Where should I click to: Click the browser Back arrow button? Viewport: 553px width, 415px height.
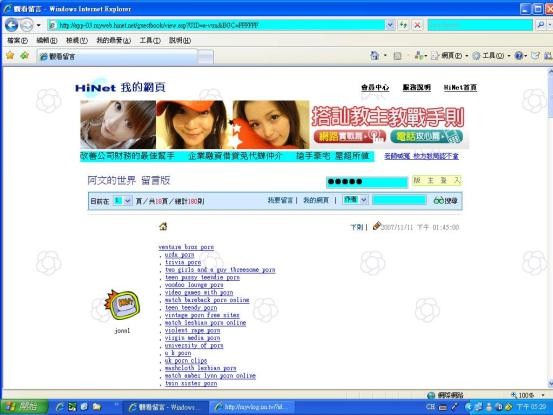click(x=11, y=25)
